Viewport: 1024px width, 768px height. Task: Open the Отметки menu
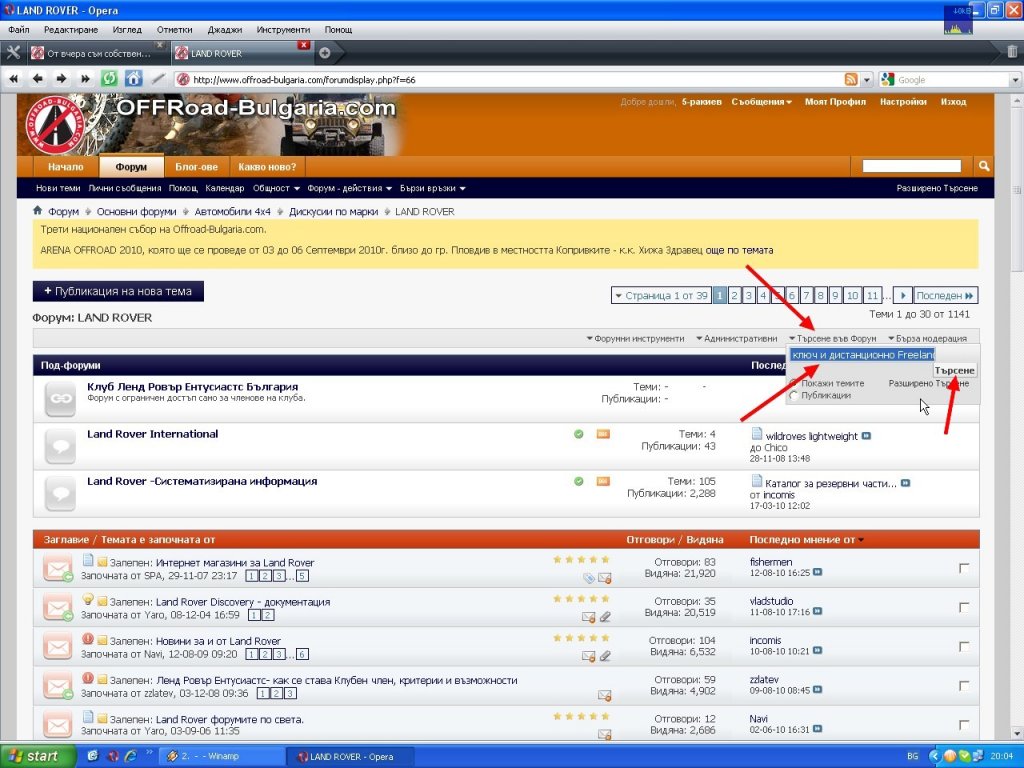(174, 29)
